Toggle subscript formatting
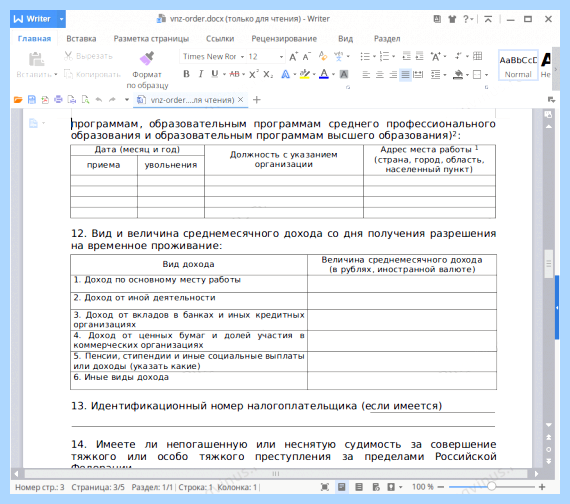570x504 pixels. click(268, 75)
